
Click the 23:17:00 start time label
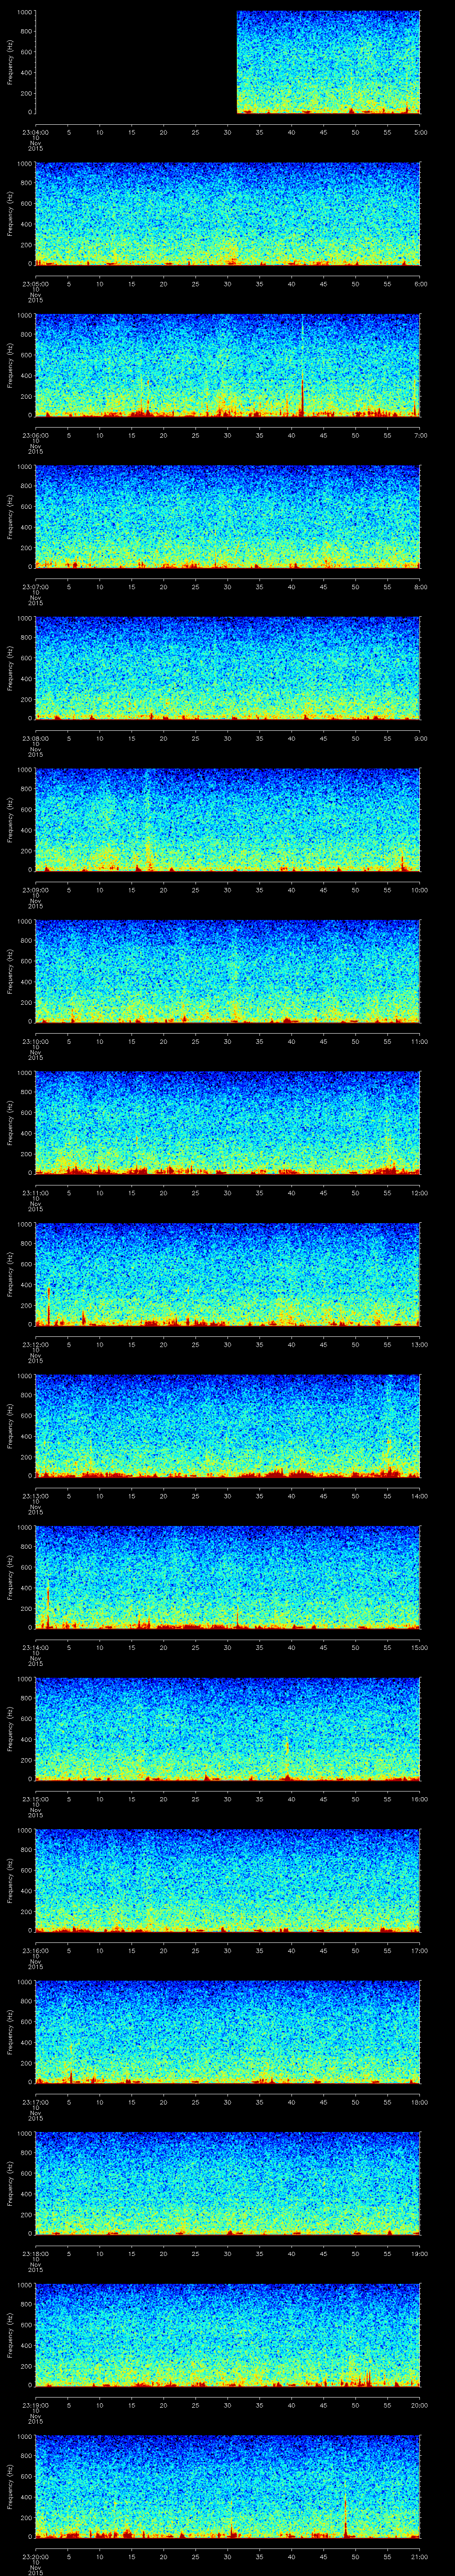pyautogui.click(x=35, y=2102)
